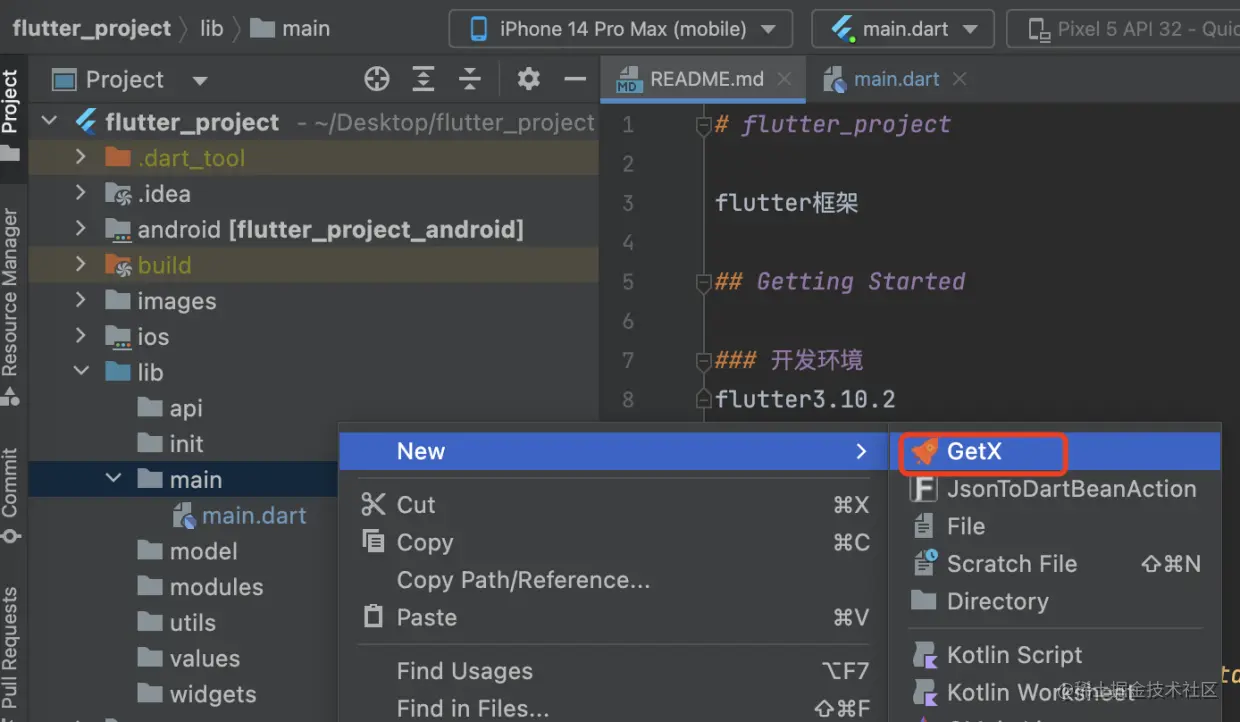Viewport: 1240px width, 722px height.
Task: Click the JsonToDartBeanAction F icon
Action: coord(925,489)
